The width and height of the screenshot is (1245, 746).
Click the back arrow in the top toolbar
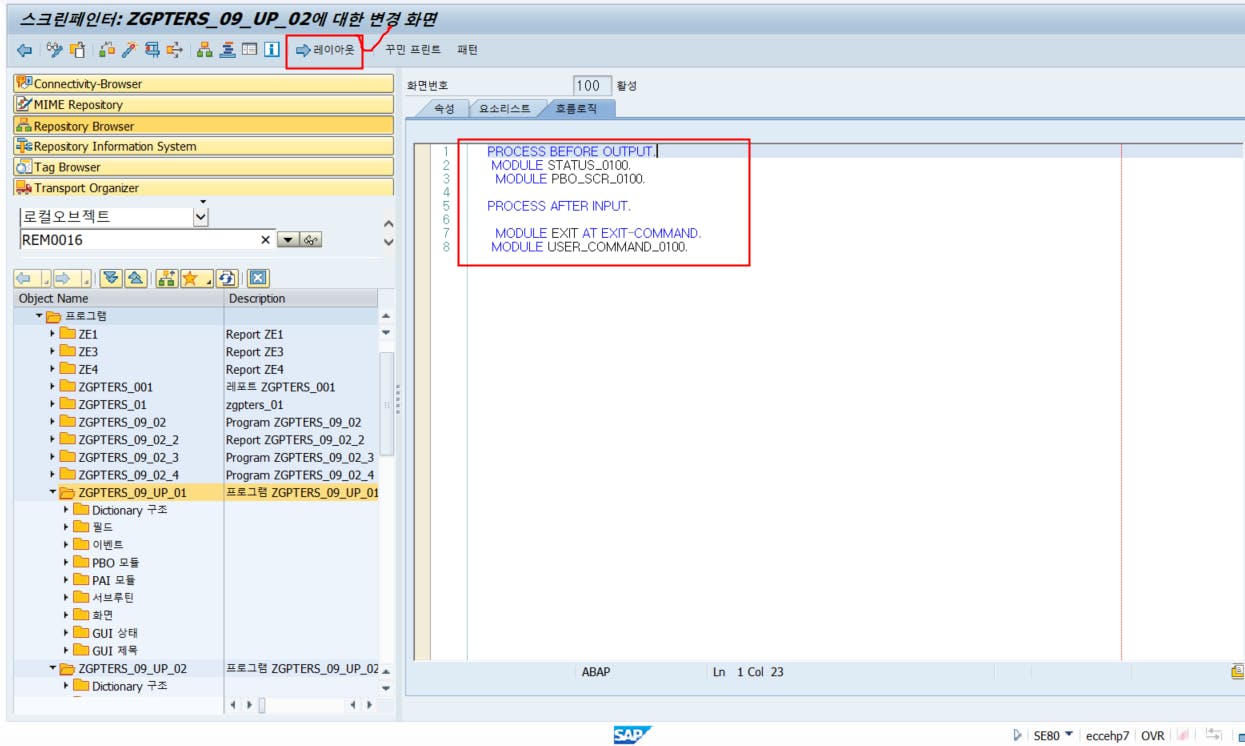[x=24, y=50]
